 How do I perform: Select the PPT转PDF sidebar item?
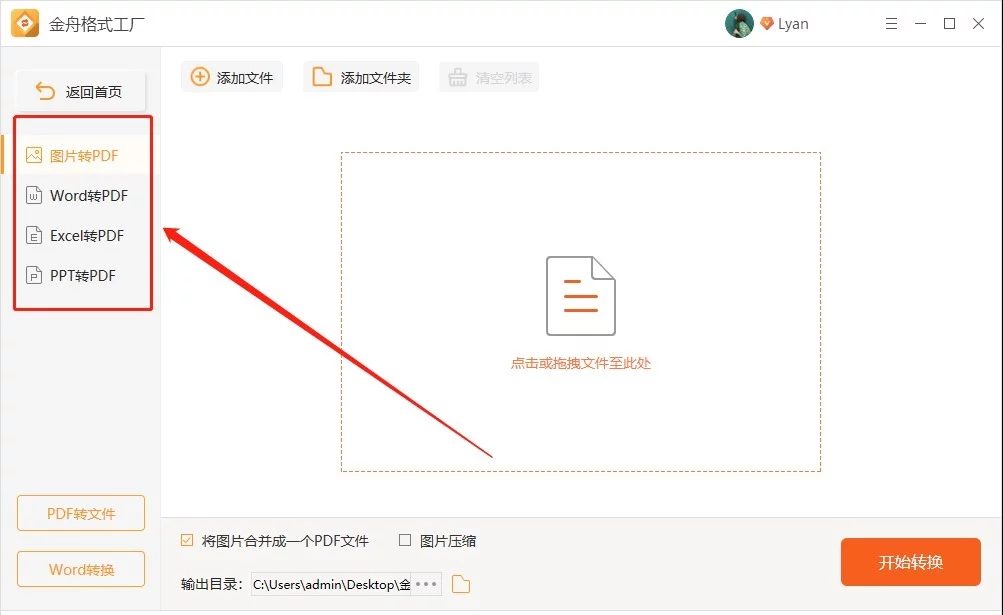(82, 276)
